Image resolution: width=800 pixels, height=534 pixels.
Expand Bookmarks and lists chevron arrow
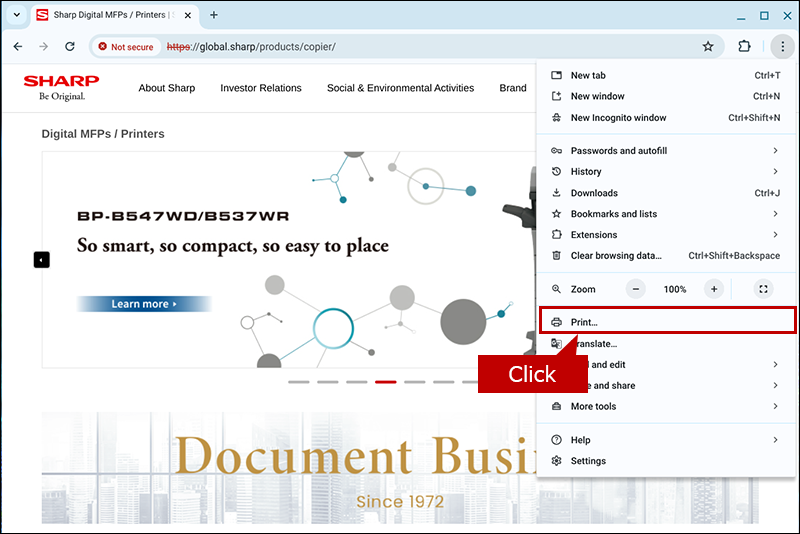coord(775,214)
